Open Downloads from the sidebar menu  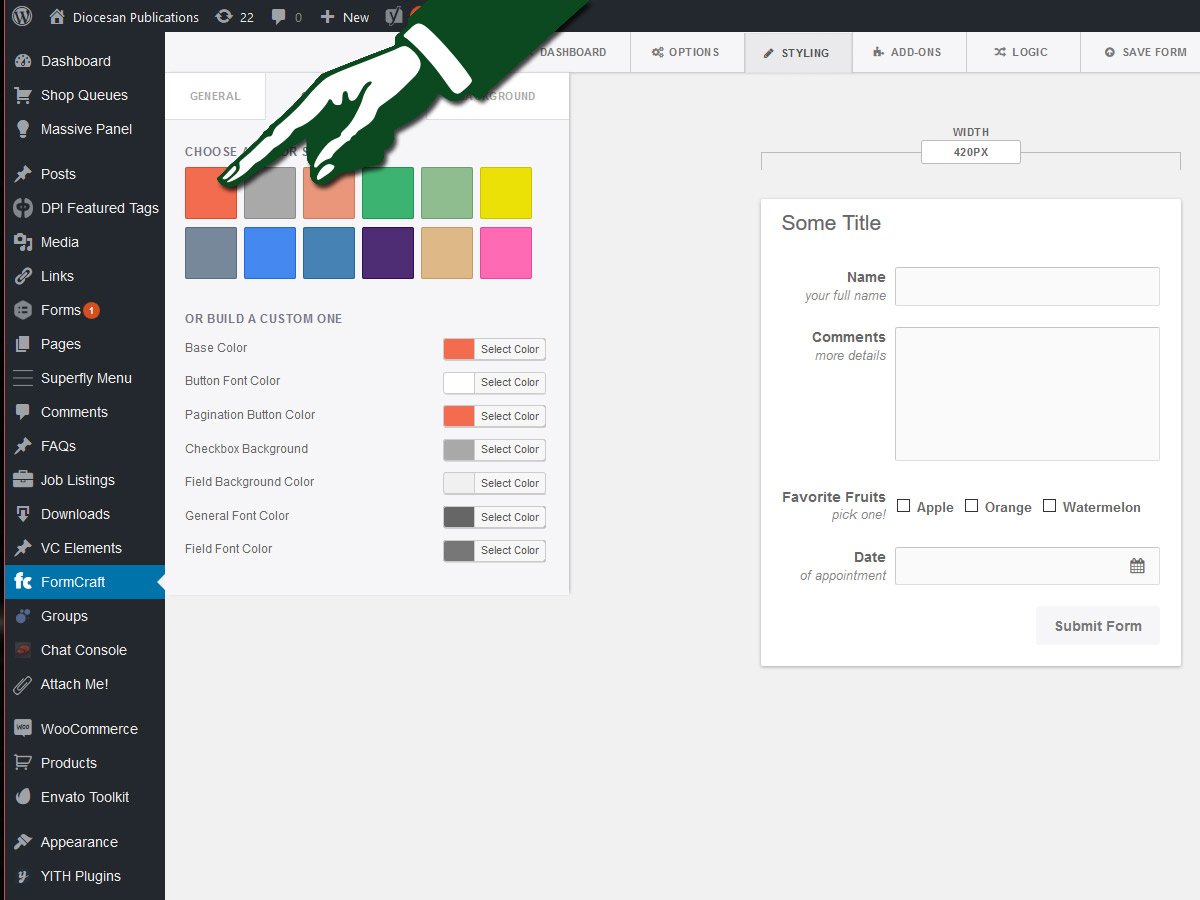coord(75,514)
